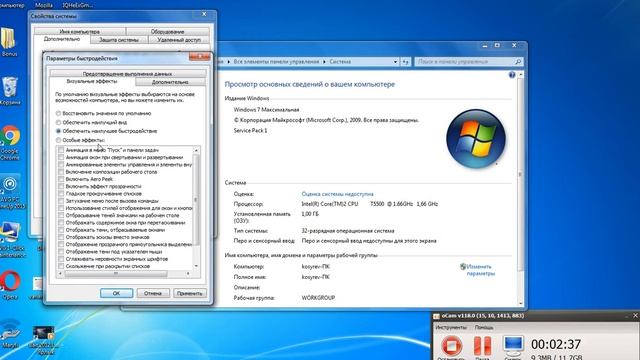Pause recording in oCam
This screenshot has width=640, height=360.
[x=482, y=346]
